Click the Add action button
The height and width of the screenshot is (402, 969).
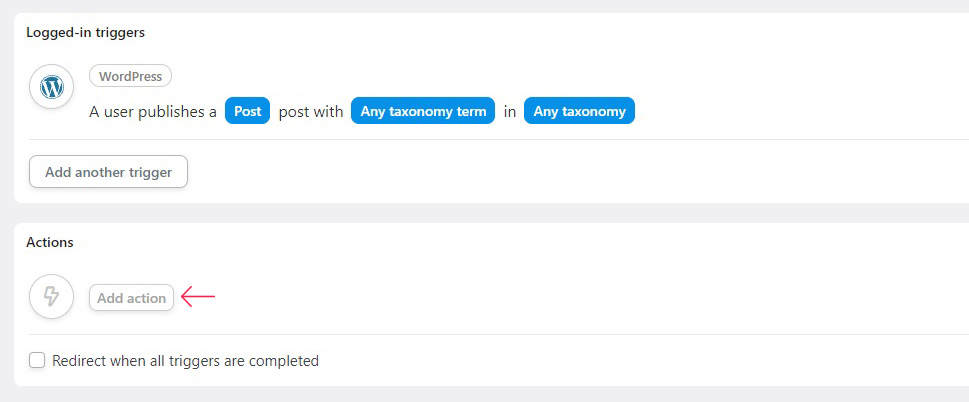(x=132, y=298)
